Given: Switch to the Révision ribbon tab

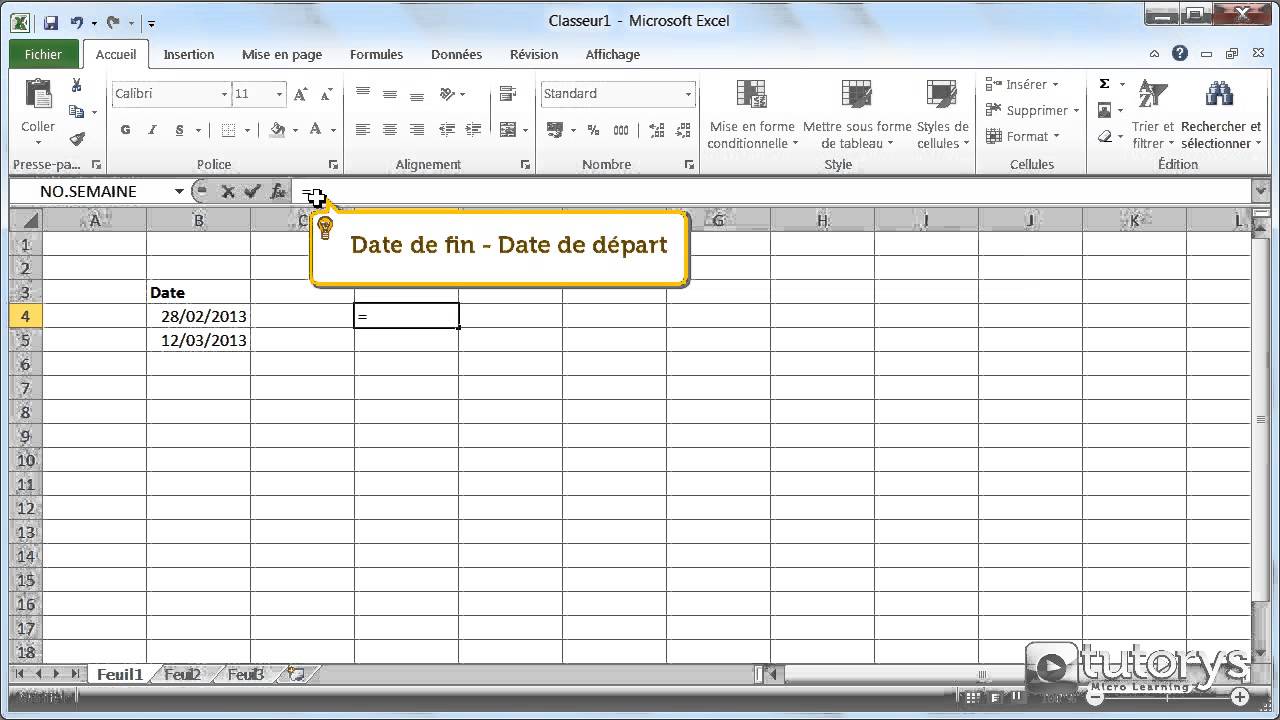Looking at the screenshot, I should pos(534,55).
